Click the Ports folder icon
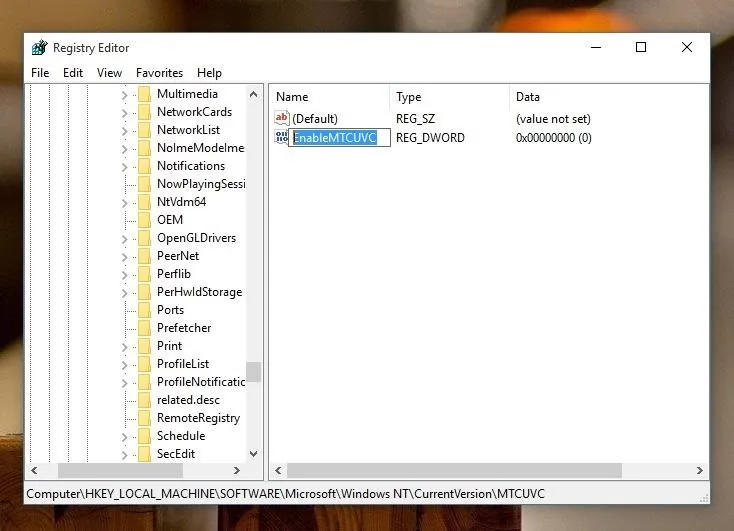734x531 pixels. click(x=145, y=310)
